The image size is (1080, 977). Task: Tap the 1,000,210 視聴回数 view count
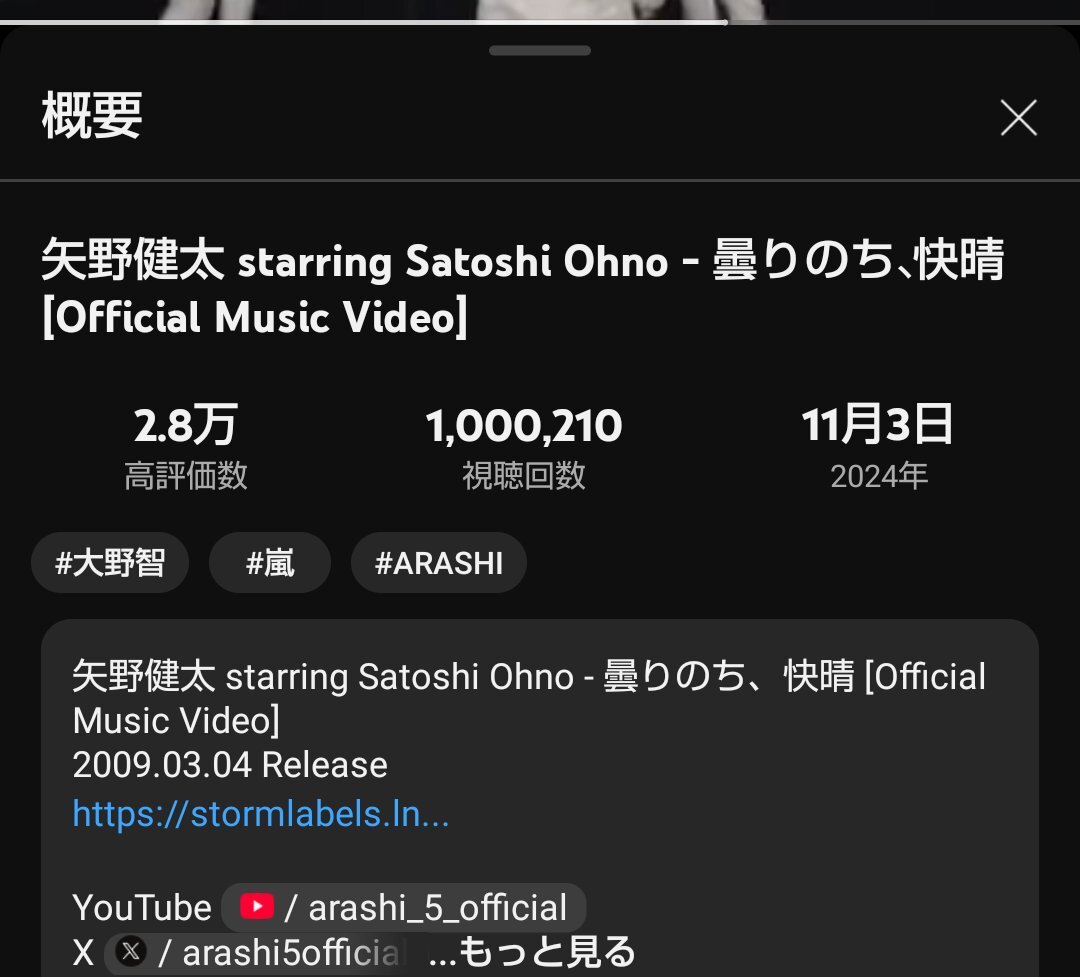(x=523, y=446)
